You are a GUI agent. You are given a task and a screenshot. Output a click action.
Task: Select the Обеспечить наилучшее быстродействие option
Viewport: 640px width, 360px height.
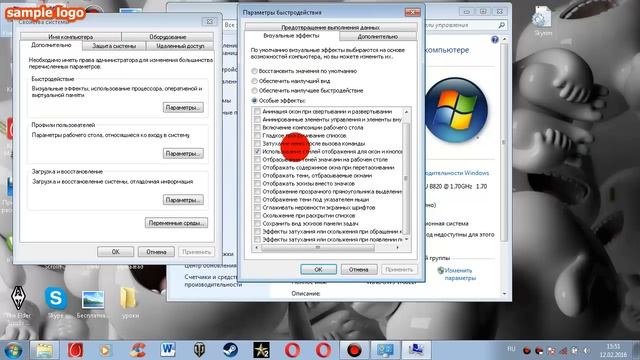point(254,91)
